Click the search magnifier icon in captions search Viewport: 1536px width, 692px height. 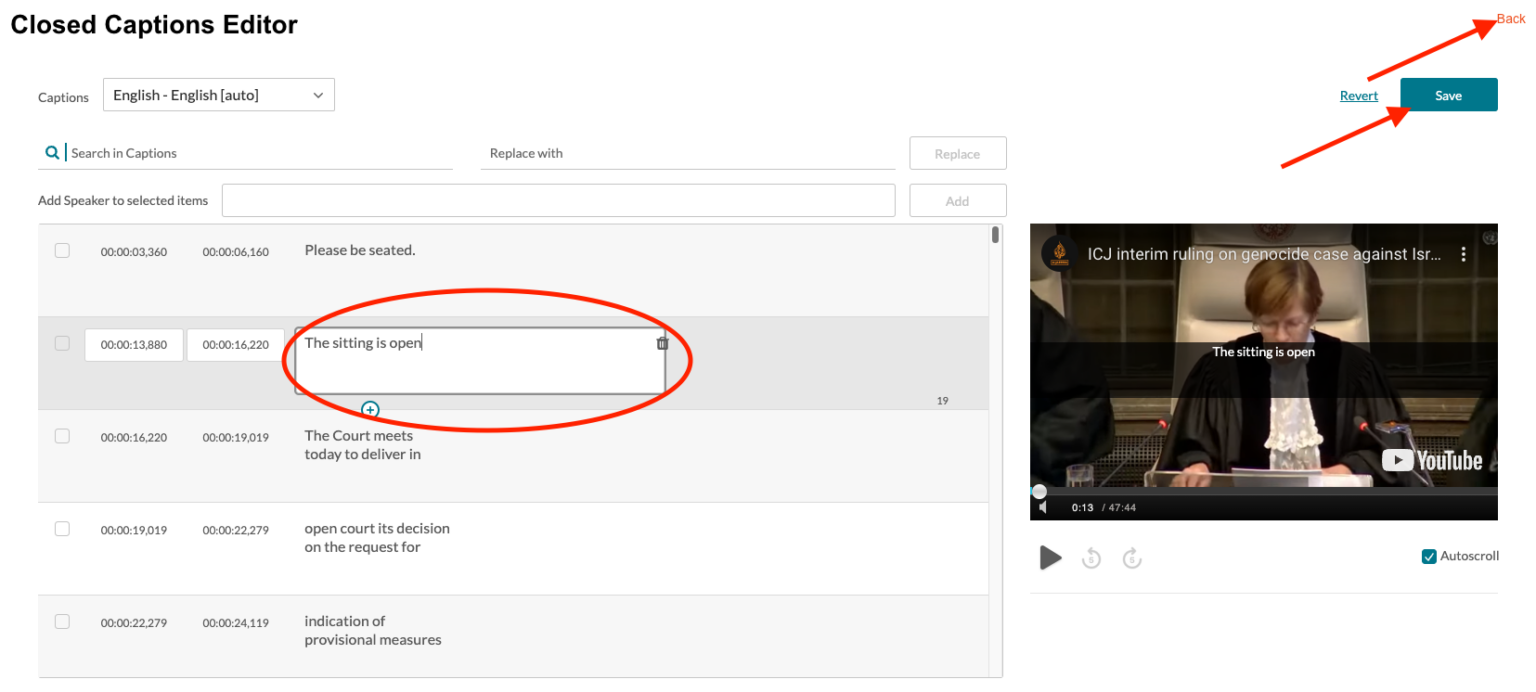pyautogui.click(x=52, y=152)
